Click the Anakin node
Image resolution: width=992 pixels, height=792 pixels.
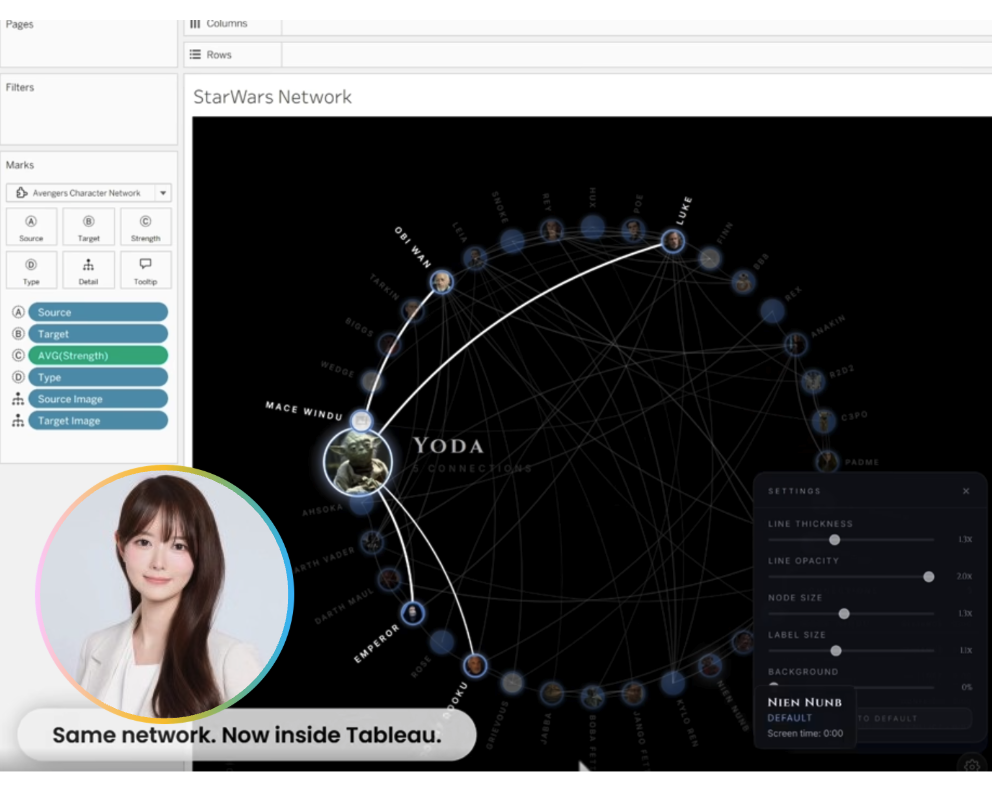coord(795,344)
